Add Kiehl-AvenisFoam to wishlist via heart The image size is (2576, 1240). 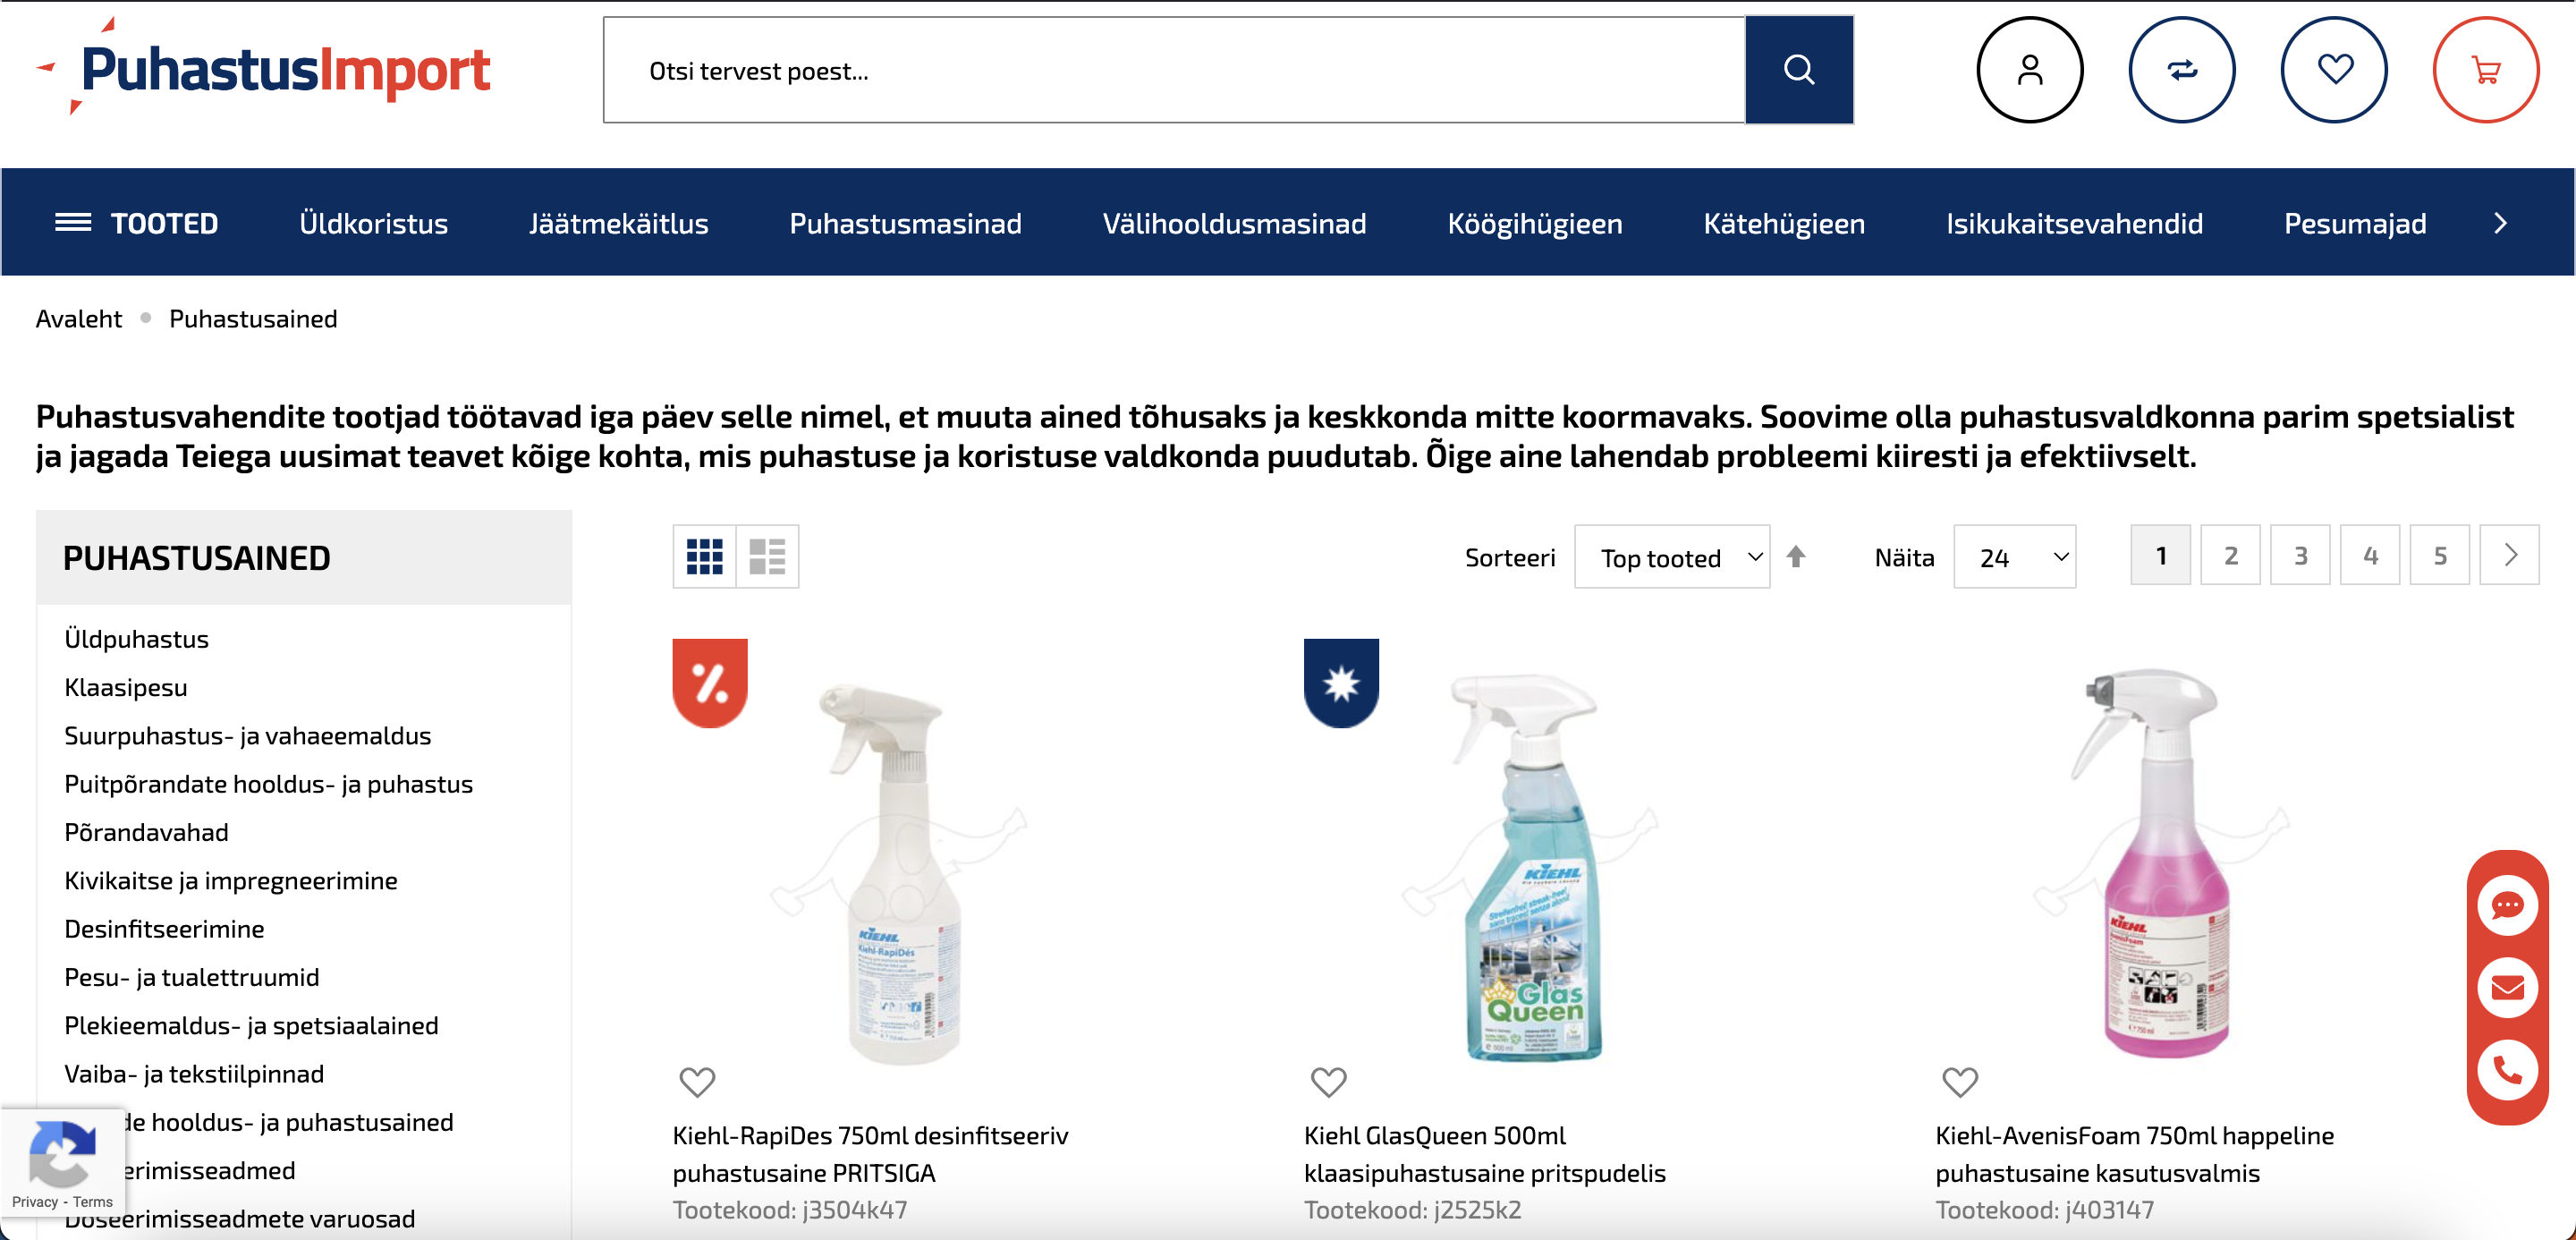1960,1082
